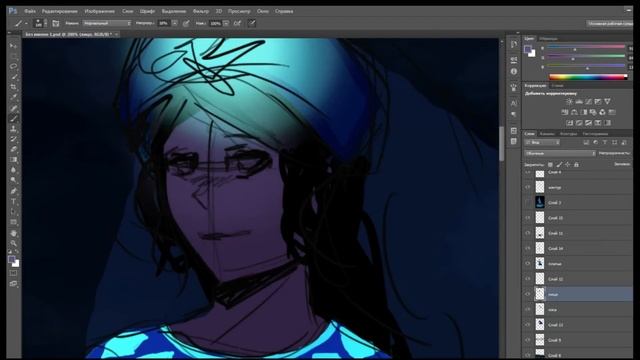Screen dimensions: 640x360
Task: Open the opacity slider dropdown arrow
Action: [x=175, y=23]
